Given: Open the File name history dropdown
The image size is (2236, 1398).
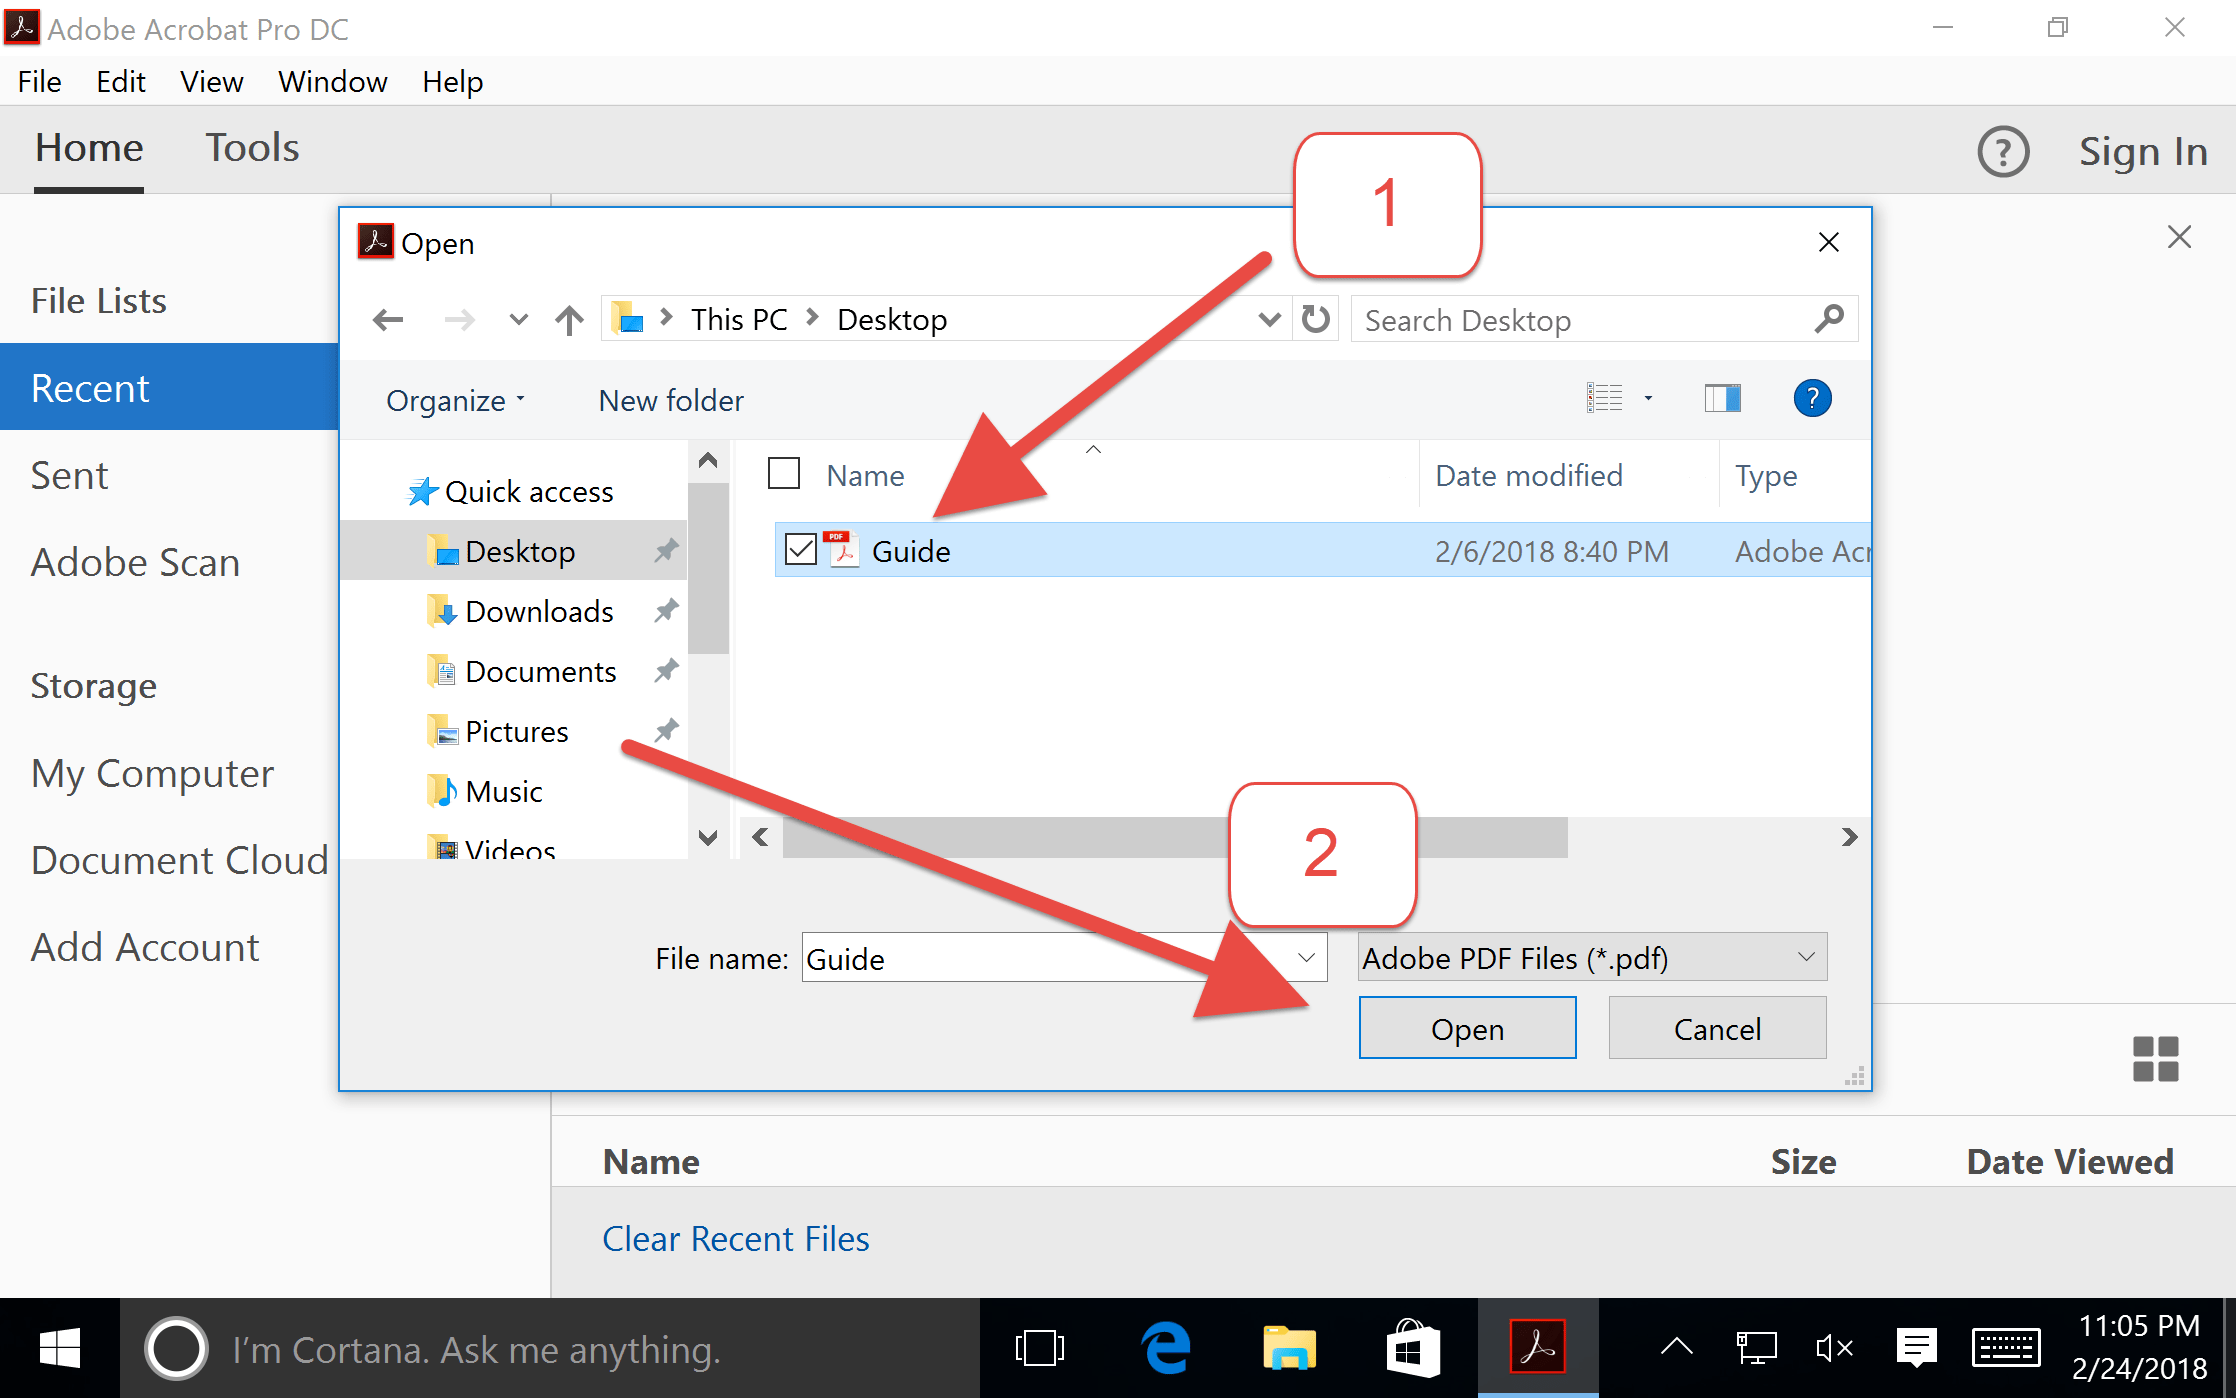Looking at the screenshot, I should click(x=1306, y=958).
